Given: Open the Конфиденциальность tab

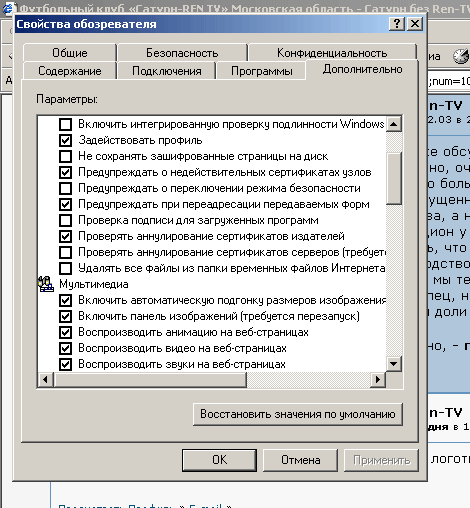Looking at the screenshot, I should [x=332, y=53].
